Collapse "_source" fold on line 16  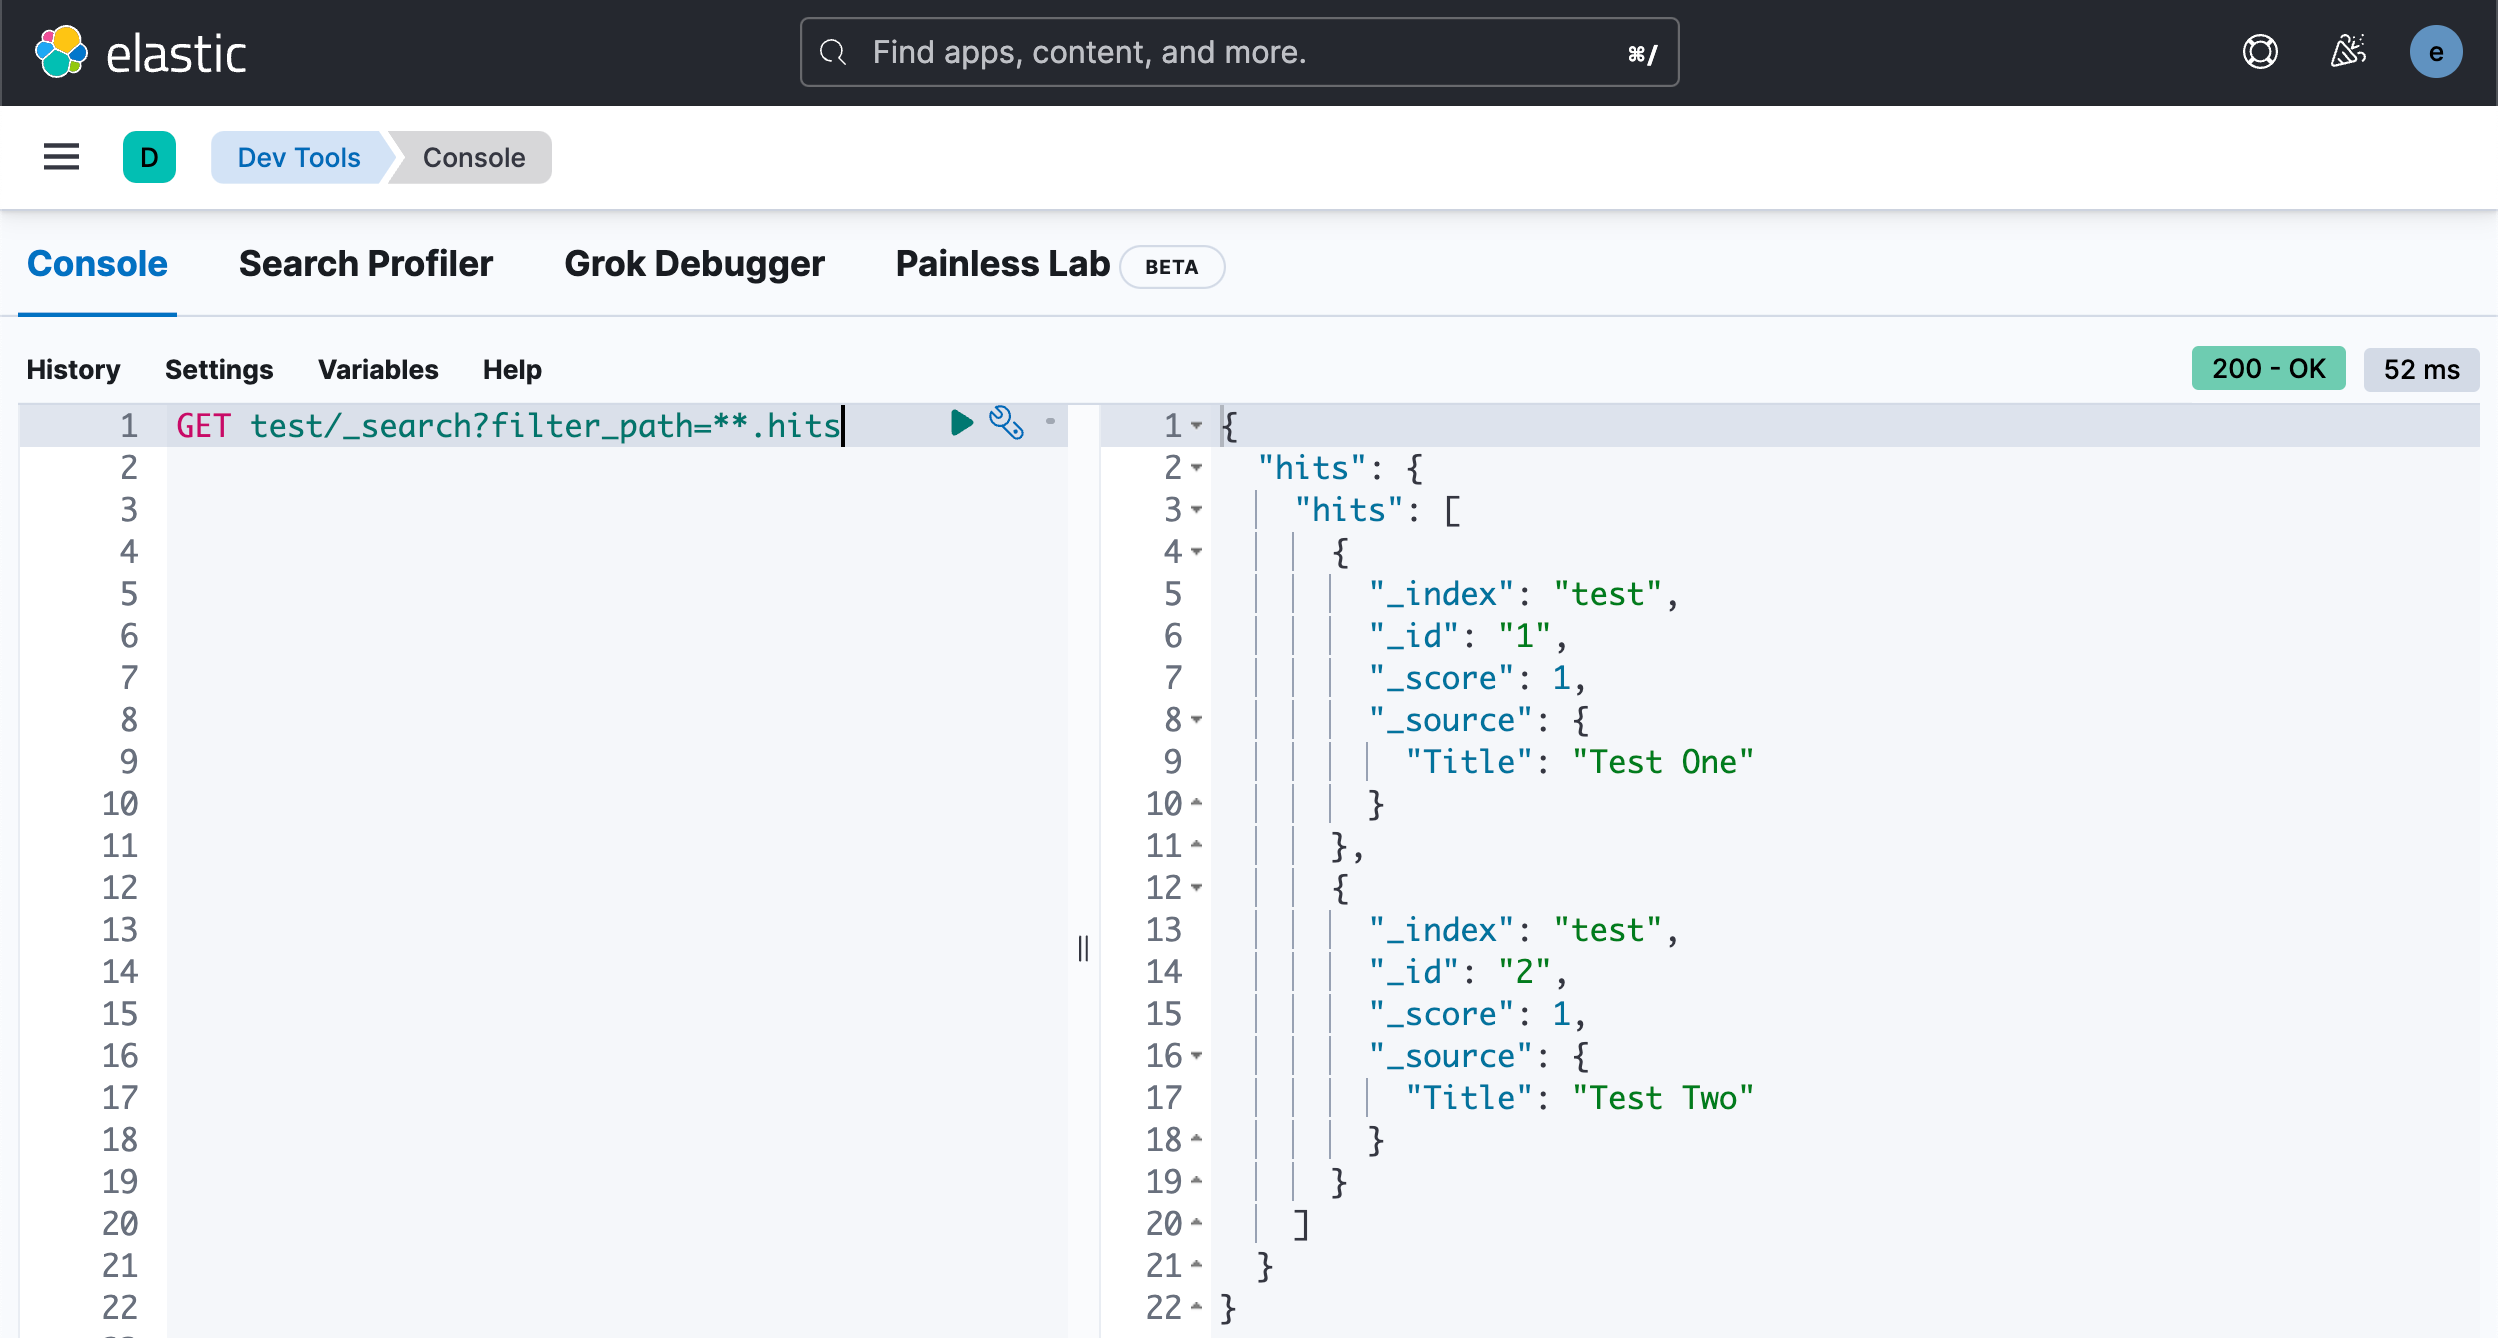1196,1056
